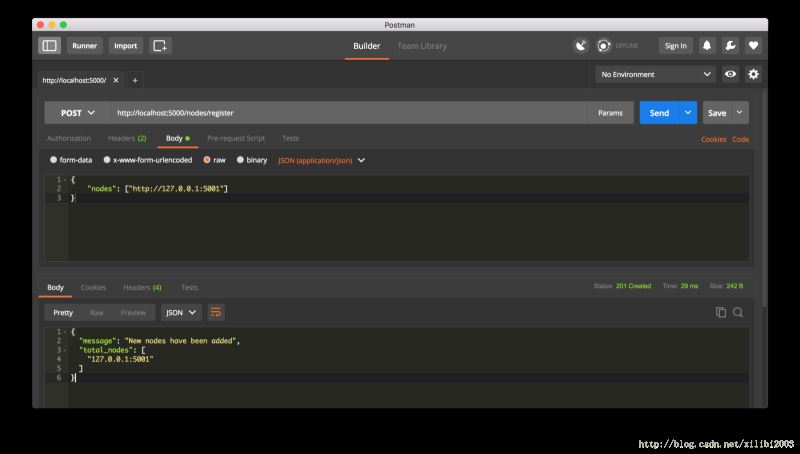Switch response view to Preview
Image resolution: width=800 pixels, height=454 pixels.
click(133, 312)
